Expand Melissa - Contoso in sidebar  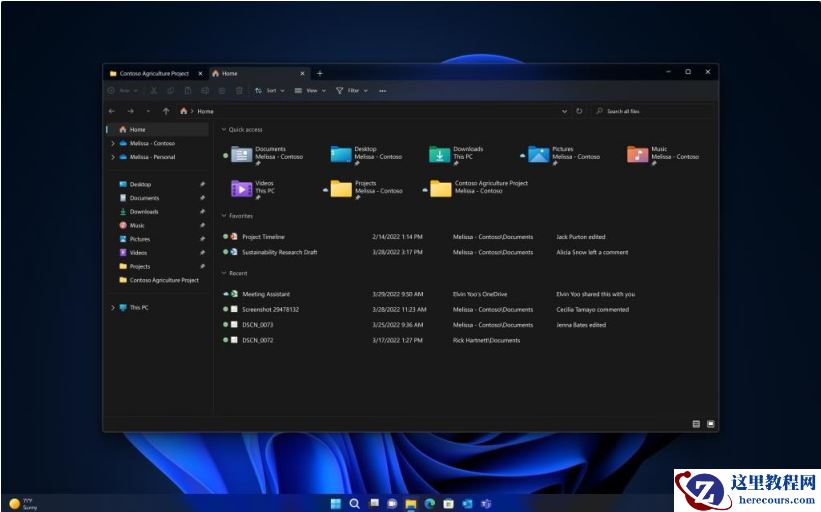click(x=112, y=143)
